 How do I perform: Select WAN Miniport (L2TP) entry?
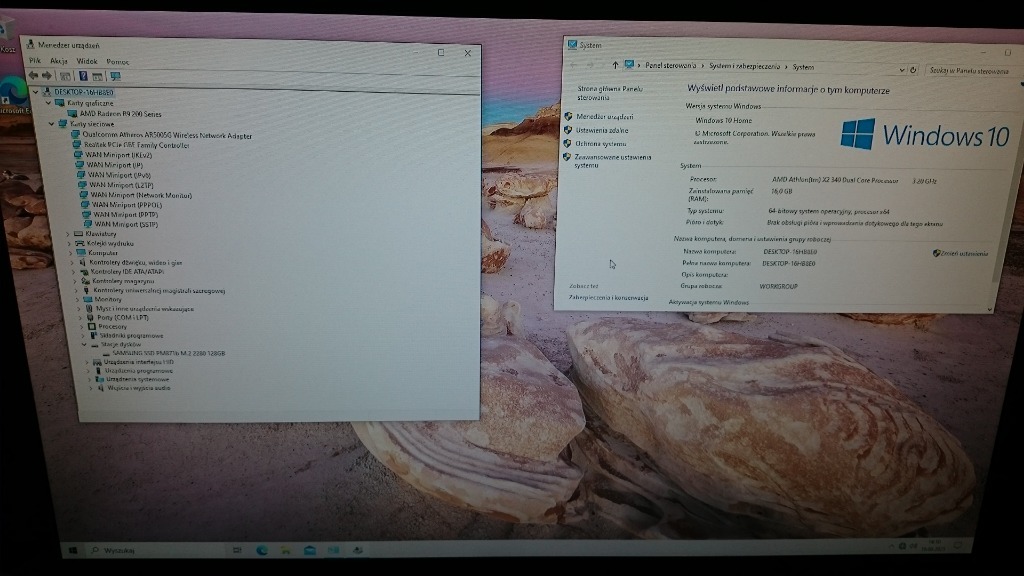tap(121, 185)
